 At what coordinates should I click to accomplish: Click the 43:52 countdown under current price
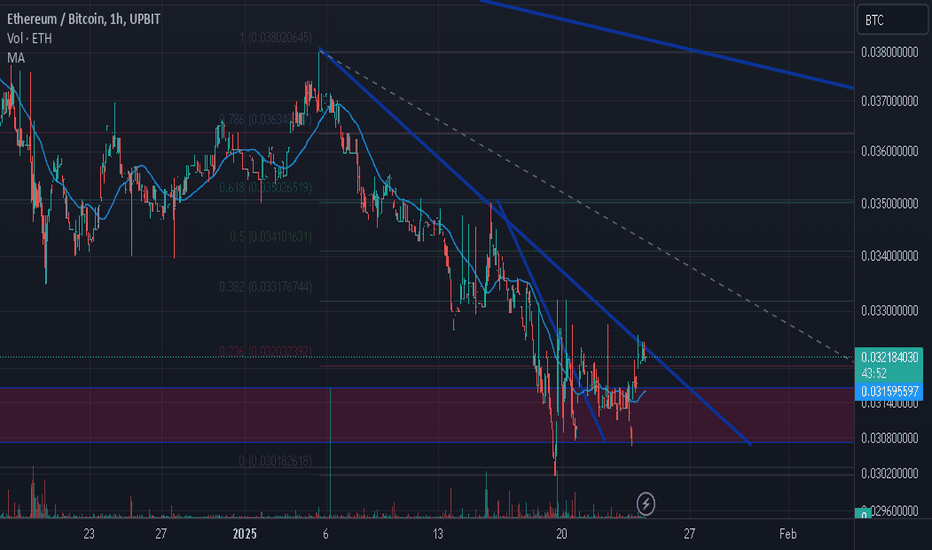click(874, 373)
